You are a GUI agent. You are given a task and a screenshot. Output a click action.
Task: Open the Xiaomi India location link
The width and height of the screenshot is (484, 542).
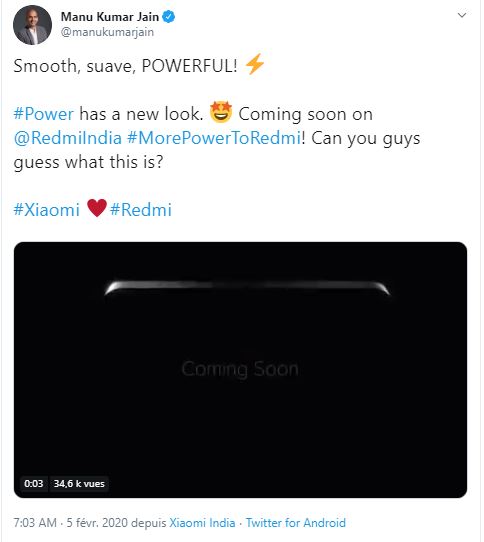tap(202, 523)
